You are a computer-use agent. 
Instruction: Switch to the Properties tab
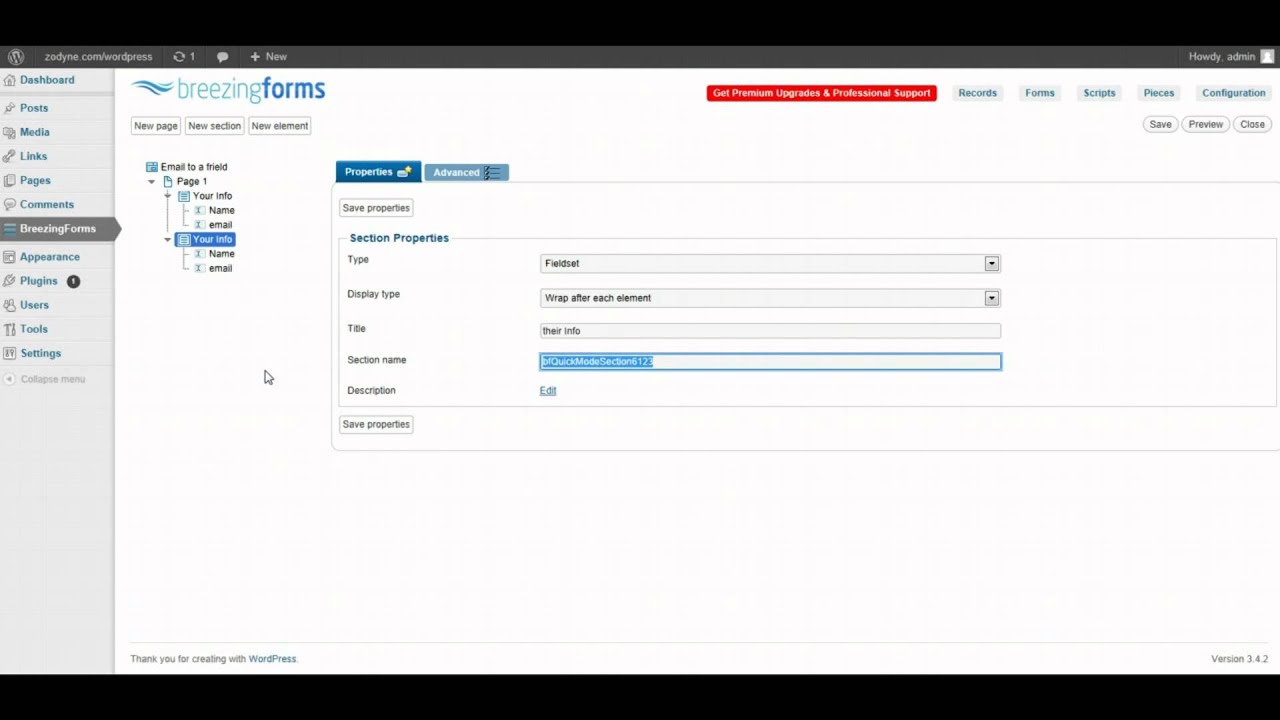(x=378, y=172)
